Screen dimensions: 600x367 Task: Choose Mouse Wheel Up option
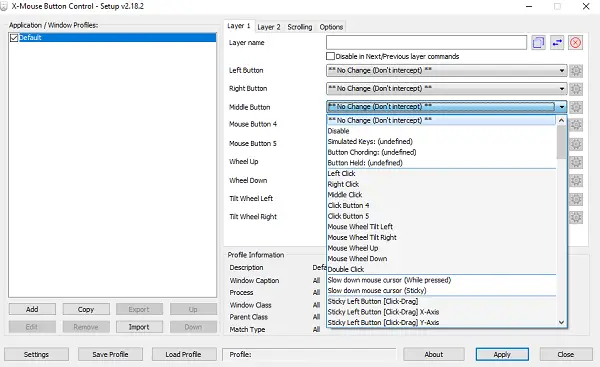(441, 248)
